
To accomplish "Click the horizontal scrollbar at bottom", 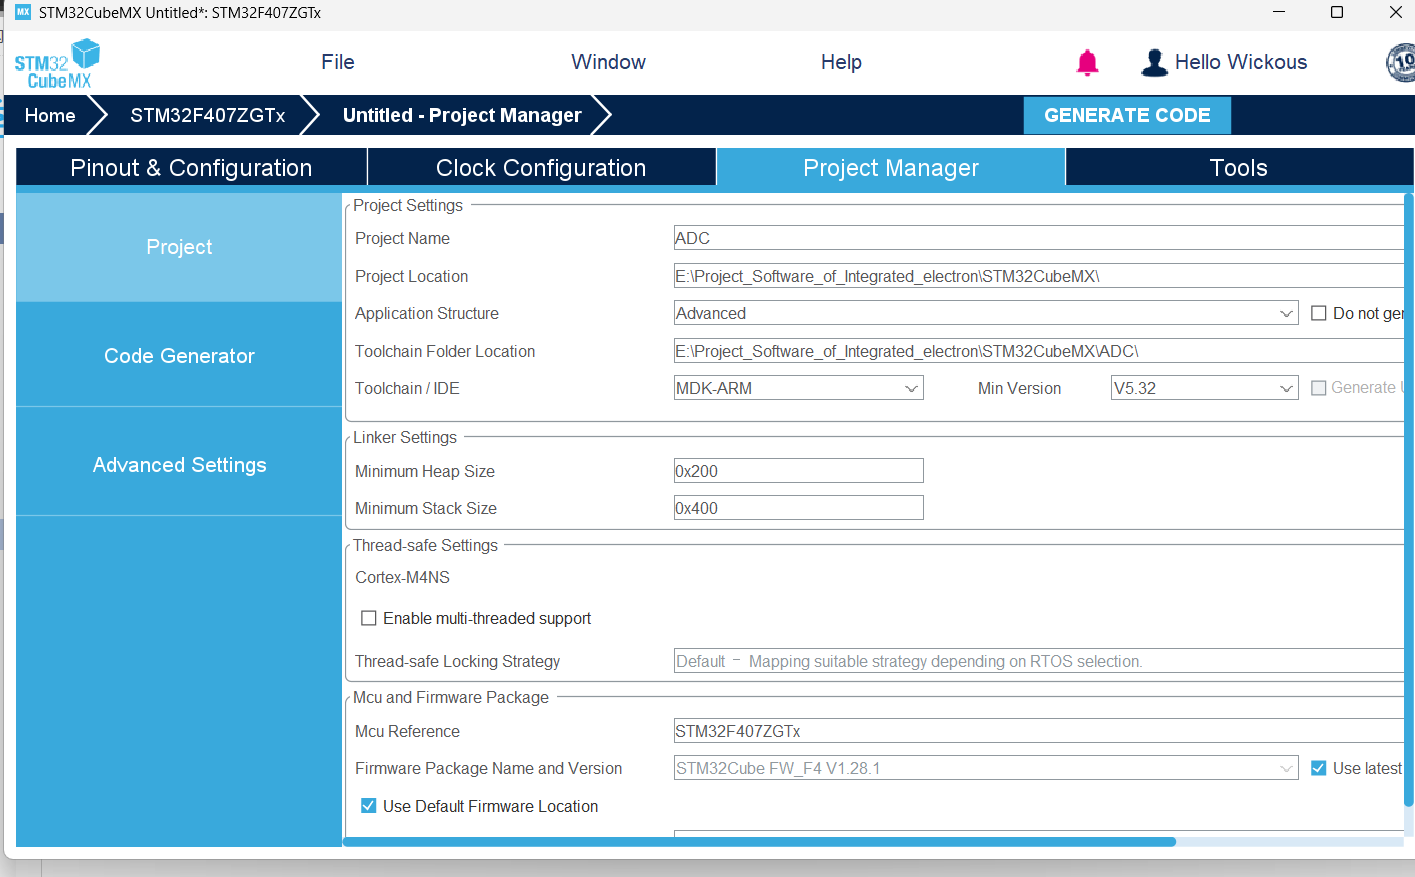I will [x=760, y=842].
